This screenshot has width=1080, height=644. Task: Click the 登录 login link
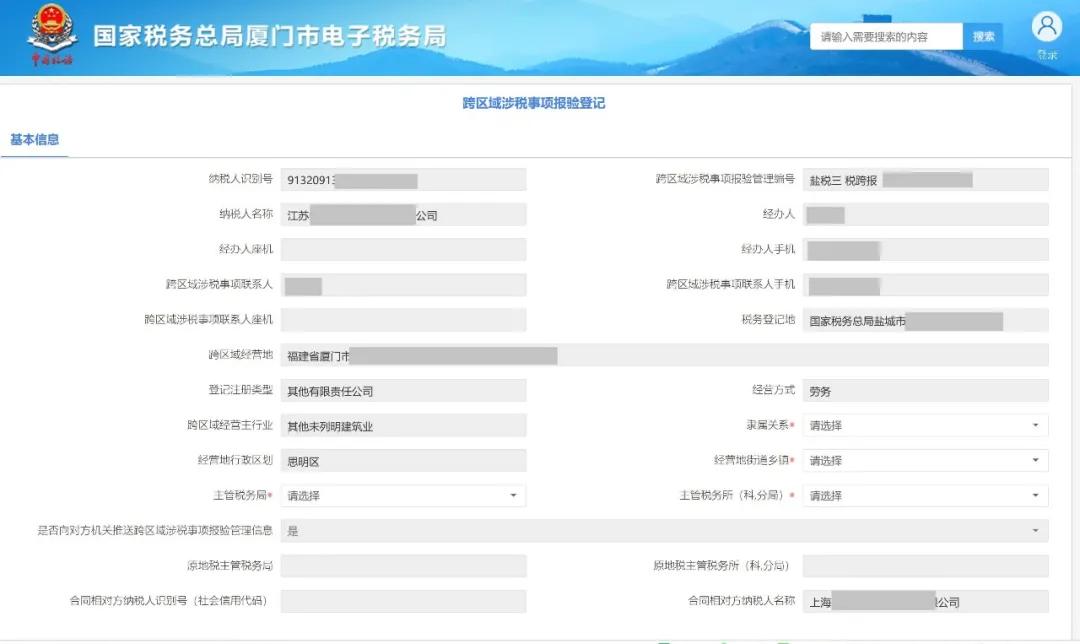(x=1046, y=55)
